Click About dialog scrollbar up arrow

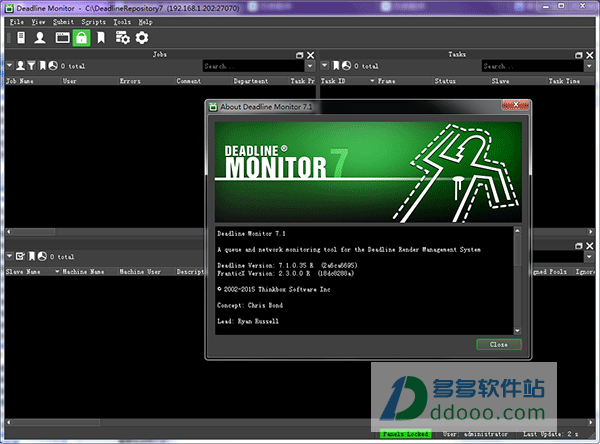(x=517, y=231)
